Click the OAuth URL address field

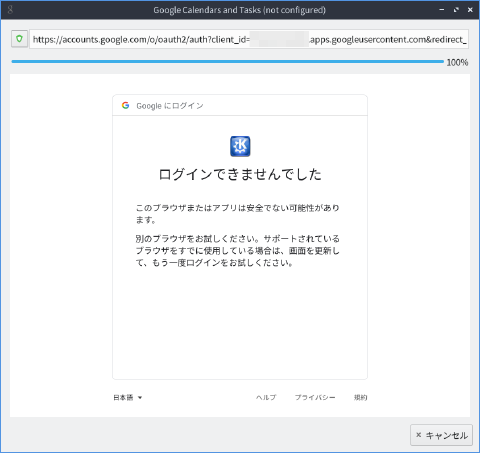[x=249, y=39]
